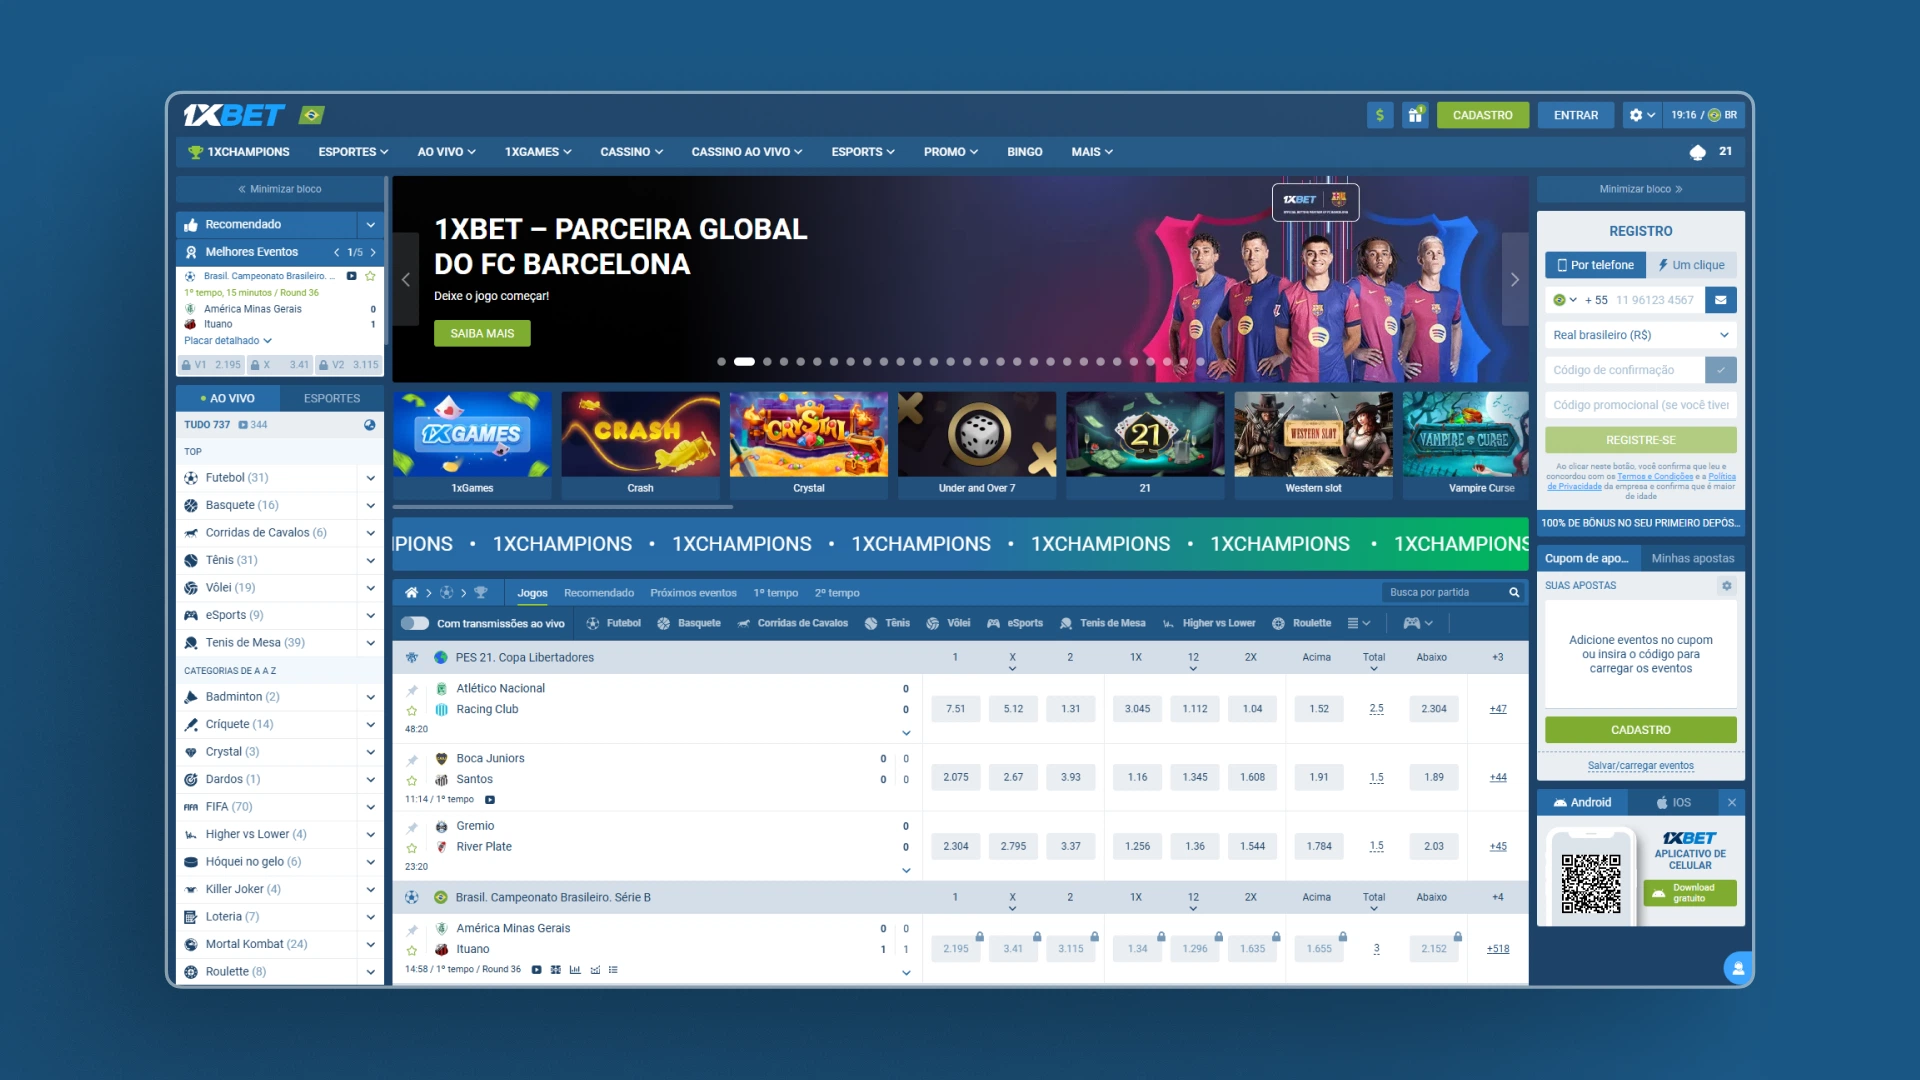Screen dimensions: 1920x1080
Task: Click the search magnifier in Busca por partida
Action: pos(1514,592)
